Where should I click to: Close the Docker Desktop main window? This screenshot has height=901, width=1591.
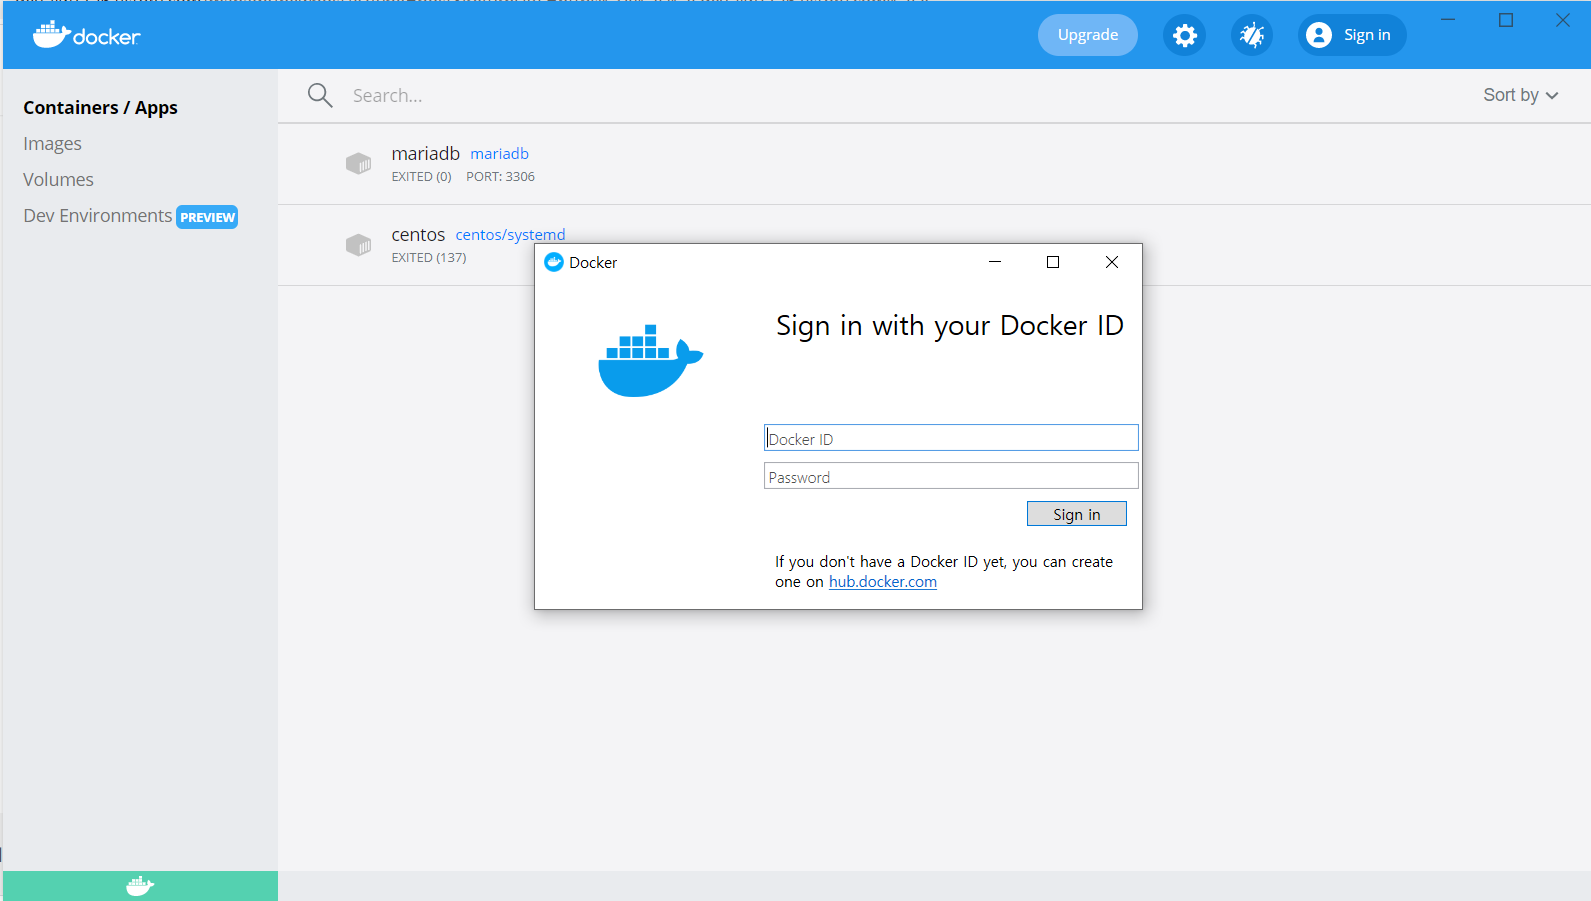tap(1562, 20)
